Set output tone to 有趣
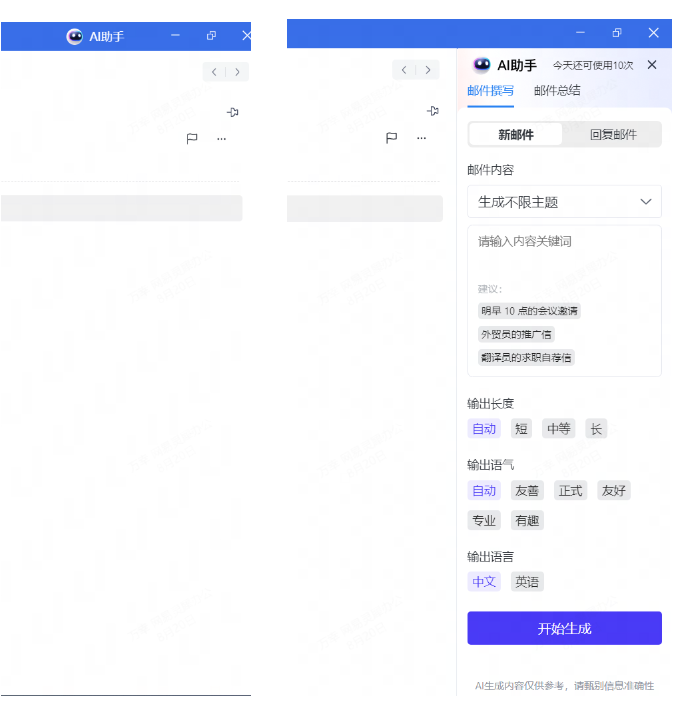 527,521
